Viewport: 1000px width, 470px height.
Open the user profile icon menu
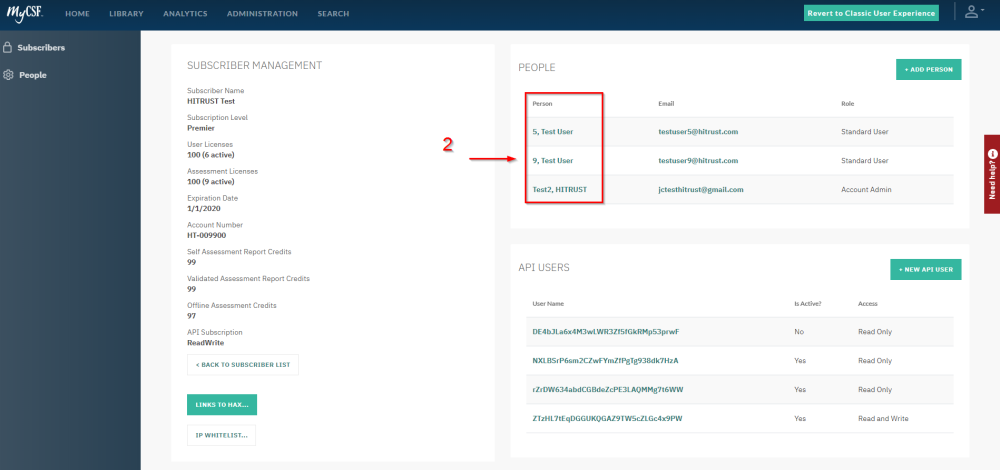pyautogui.click(x=973, y=11)
